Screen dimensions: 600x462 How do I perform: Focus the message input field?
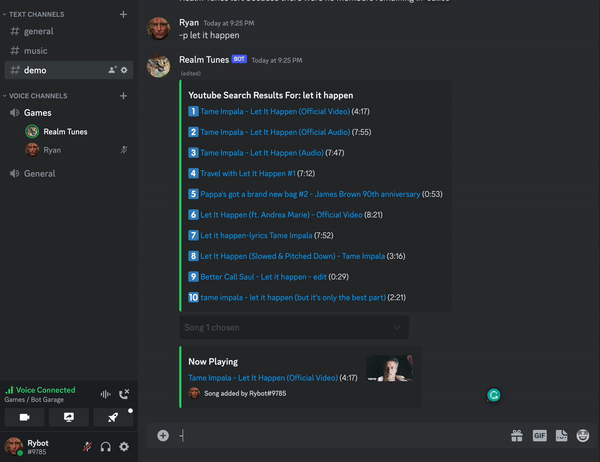point(341,436)
